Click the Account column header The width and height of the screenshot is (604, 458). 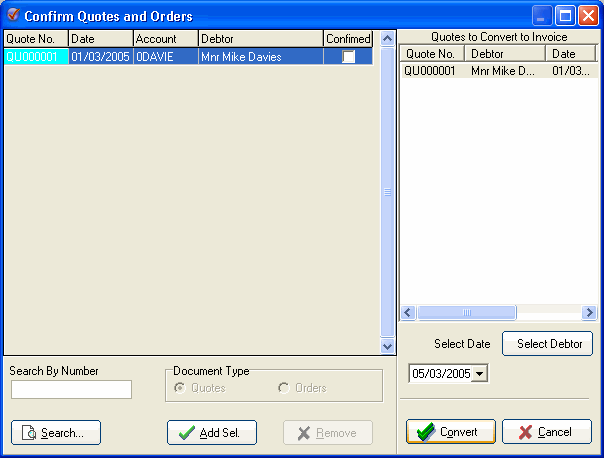tap(166, 39)
